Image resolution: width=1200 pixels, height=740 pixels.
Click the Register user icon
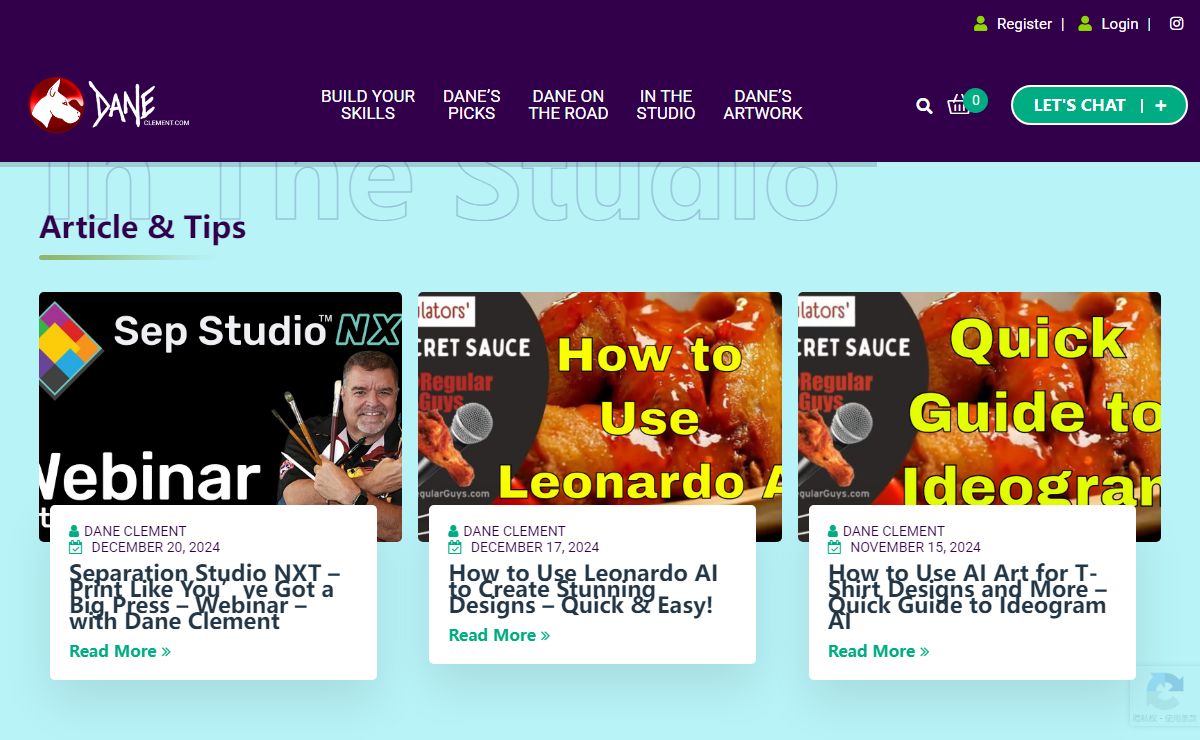981,24
